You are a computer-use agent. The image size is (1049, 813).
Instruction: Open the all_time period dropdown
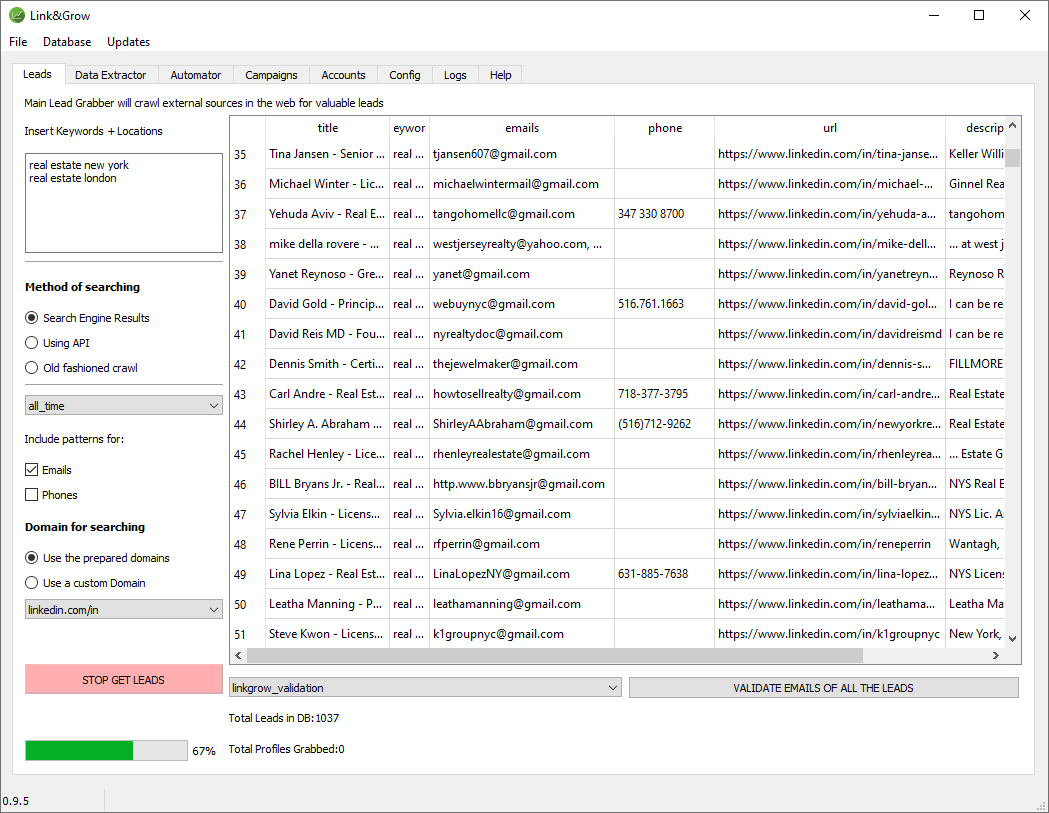pos(123,406)
